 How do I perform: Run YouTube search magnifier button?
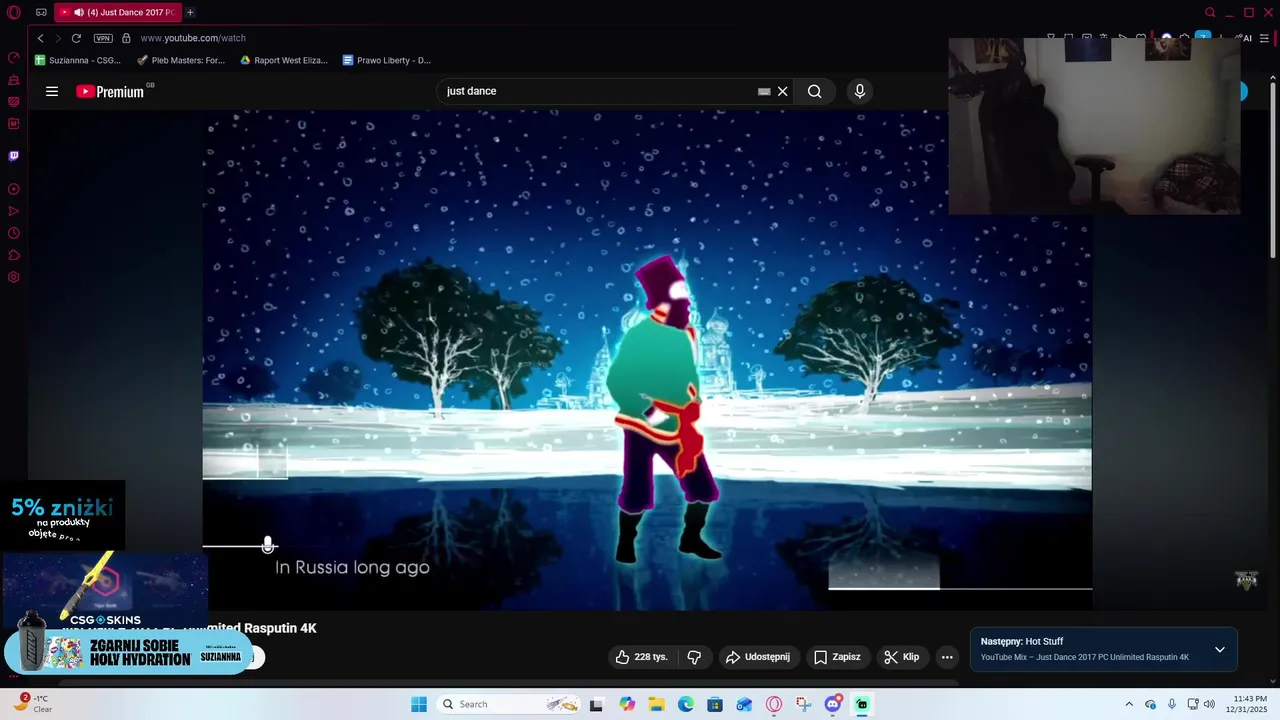(x=815, y=91)
